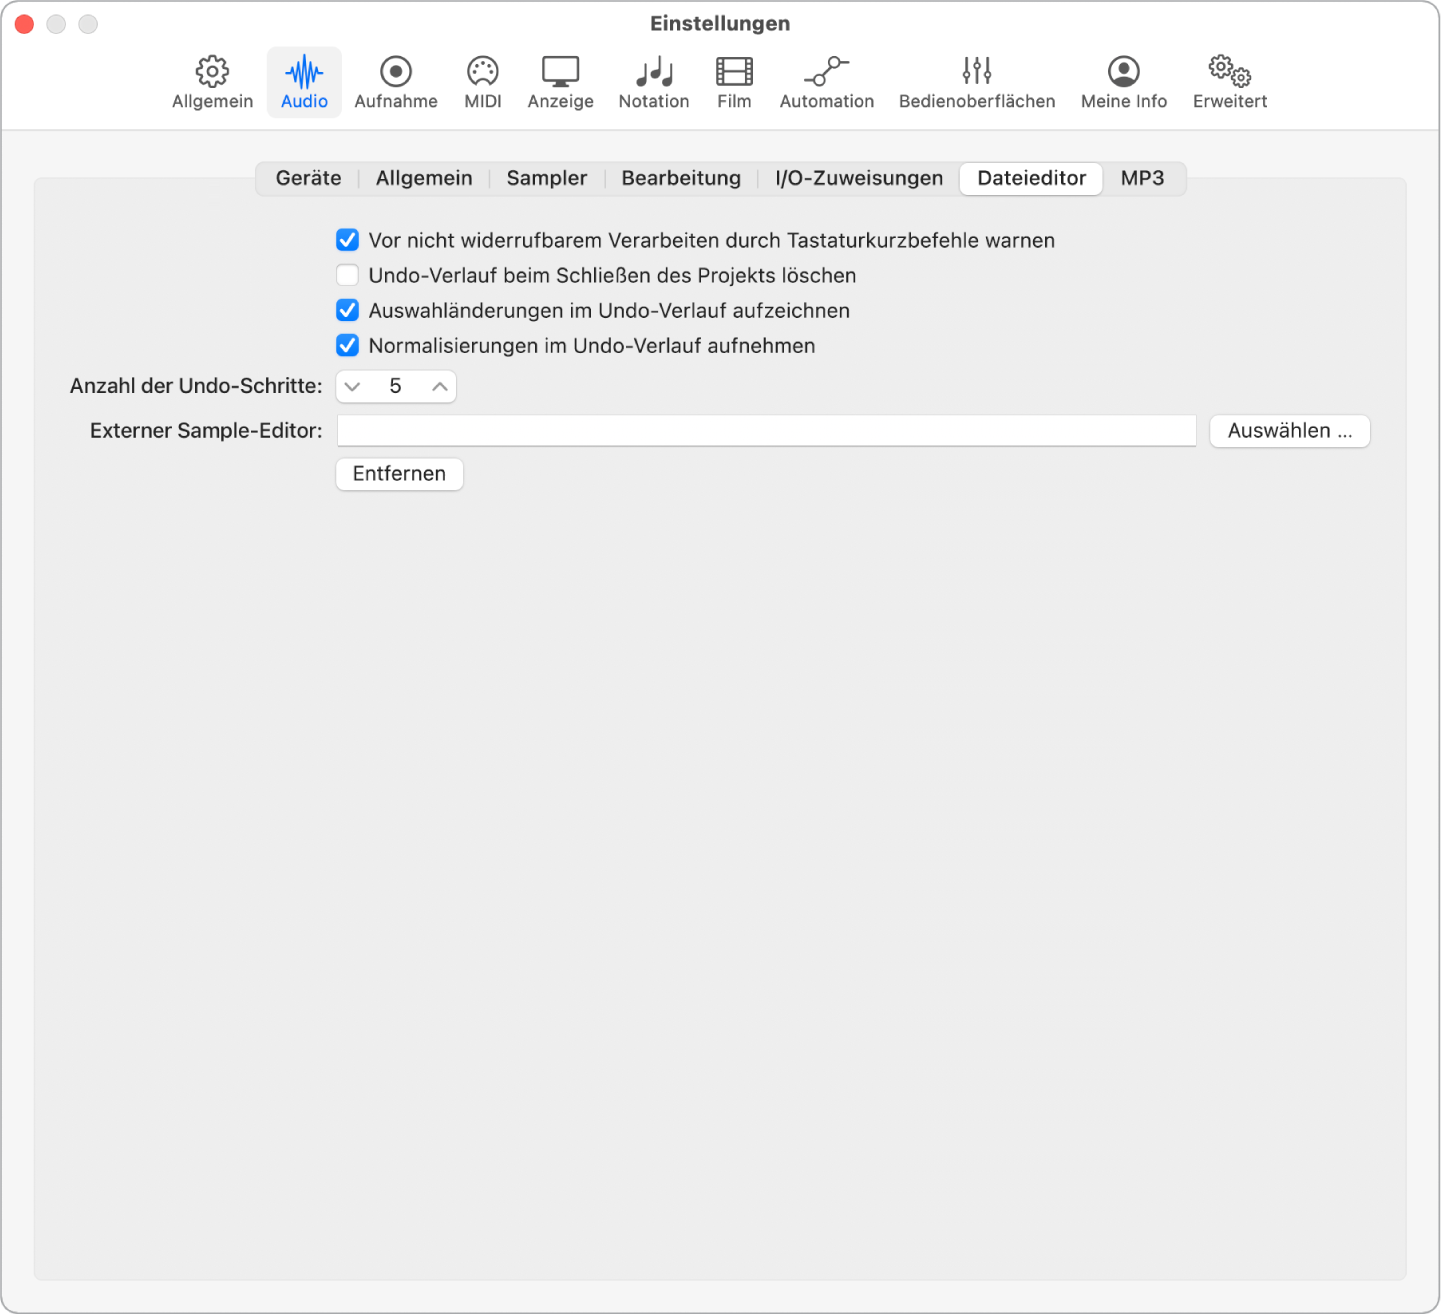Open the Anzeige display icon
Viewport: 1442px width, 1314px height.
[x=560, y=72]
